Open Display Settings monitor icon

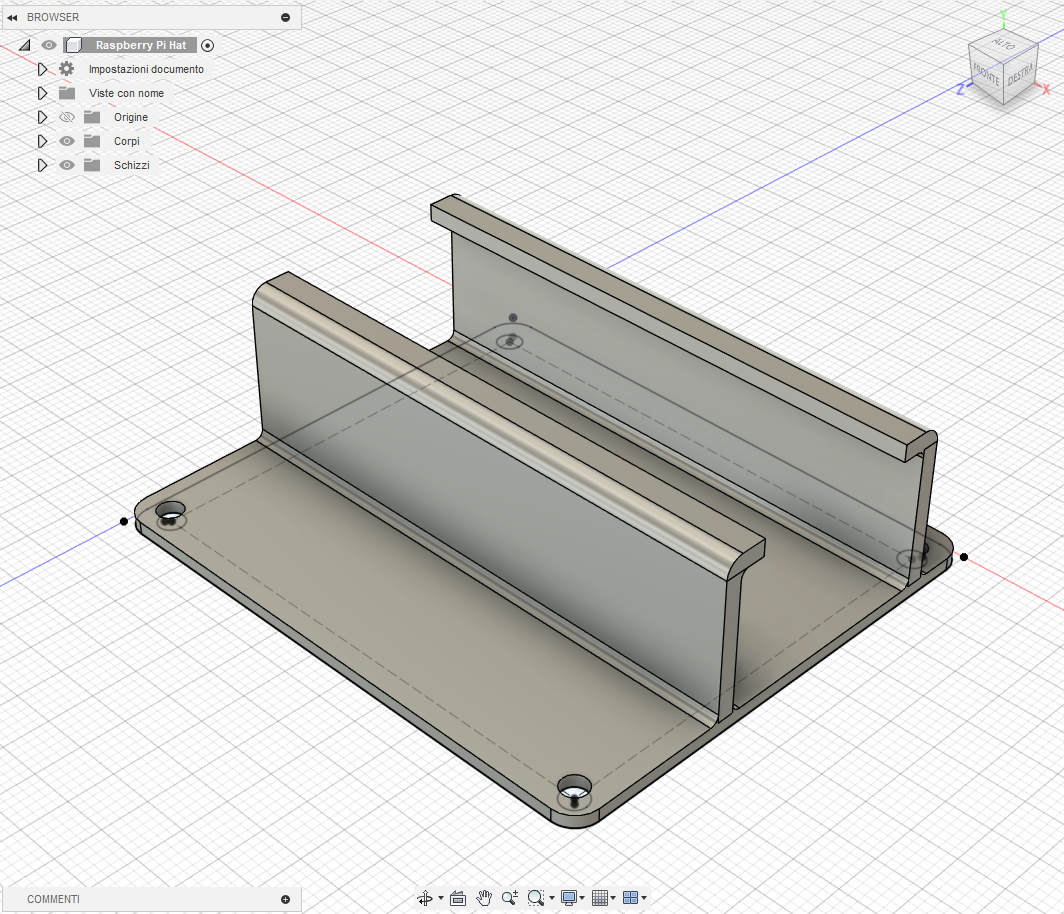pos(569,898)
